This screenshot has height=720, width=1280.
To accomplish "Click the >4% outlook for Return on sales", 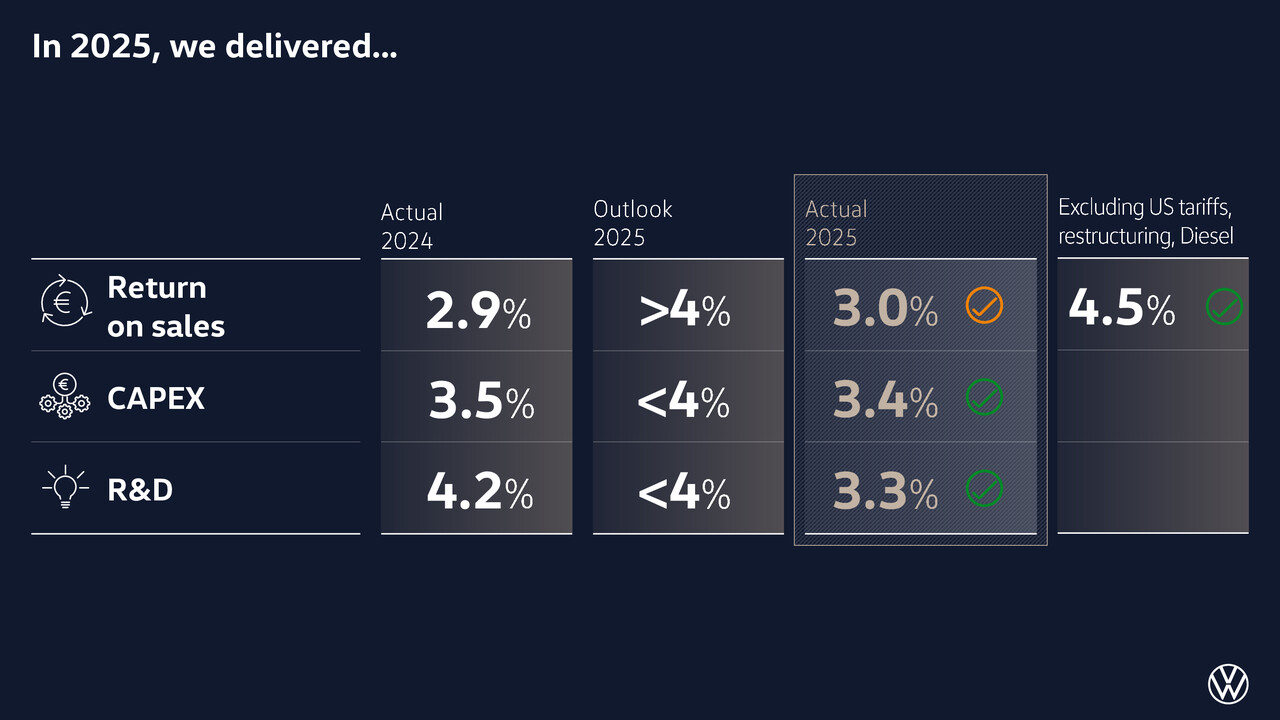I will 685,310.
